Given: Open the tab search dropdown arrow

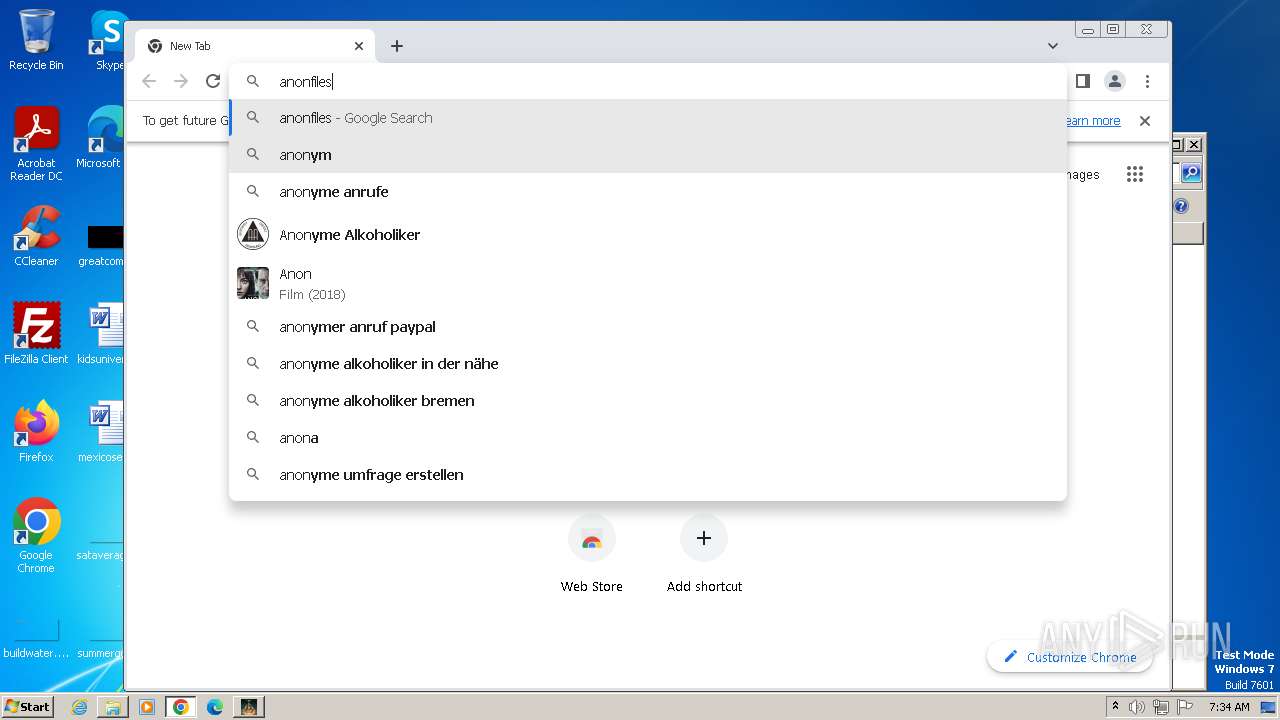Looking at the screenshot, I should click(x=1053, y=46).
